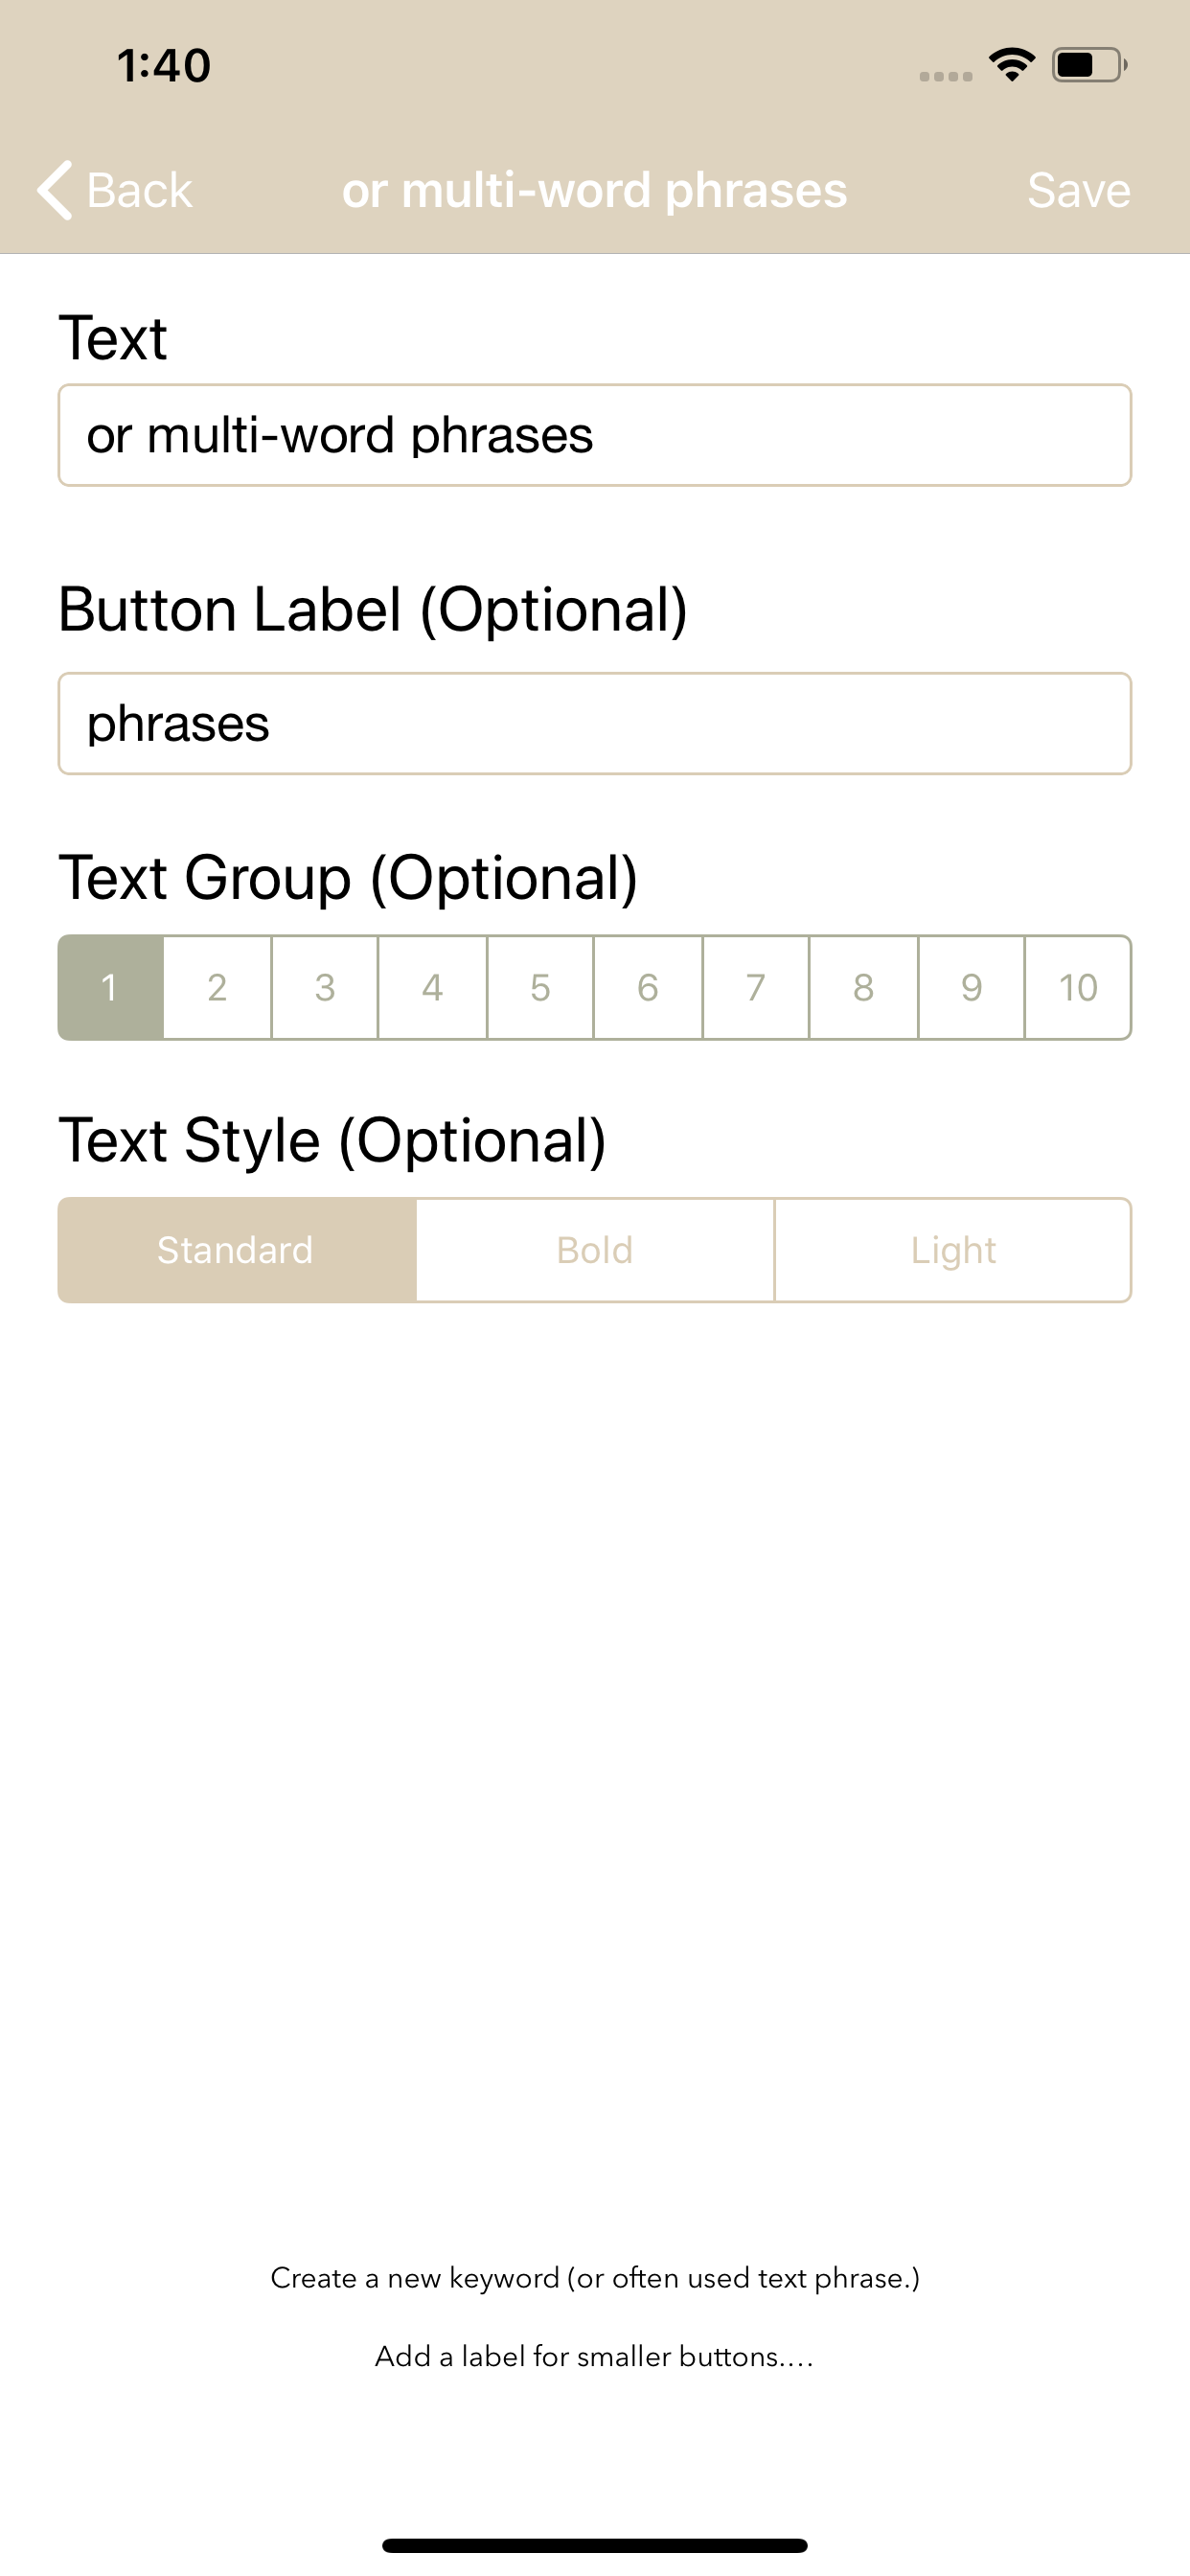This screenshot has height=2576, width=1190.
Task: Set text style to Bold
Action: (595, 1250)
